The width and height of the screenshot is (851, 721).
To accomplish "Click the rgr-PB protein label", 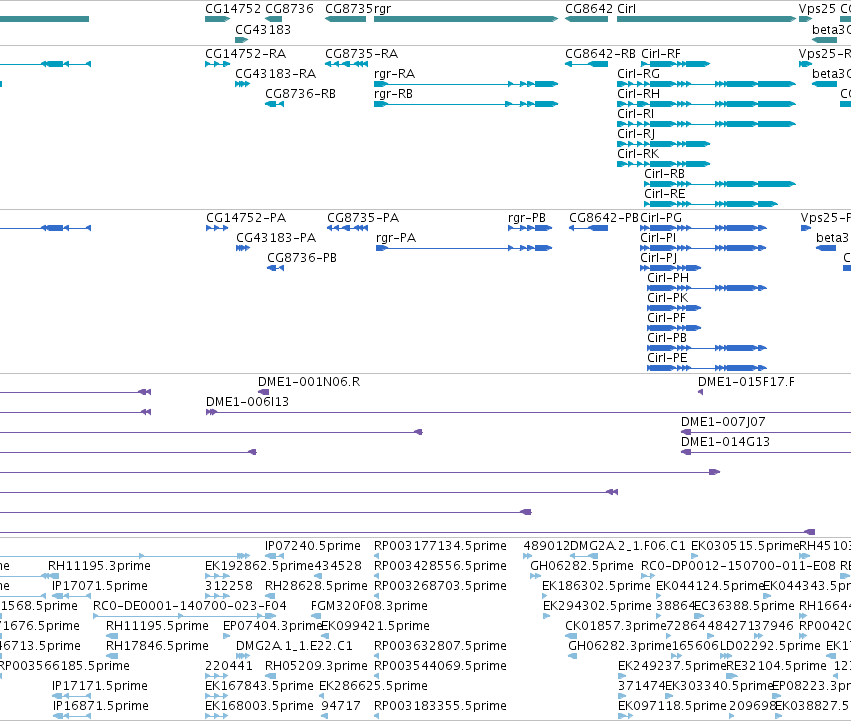I will (x=526, y=218).
